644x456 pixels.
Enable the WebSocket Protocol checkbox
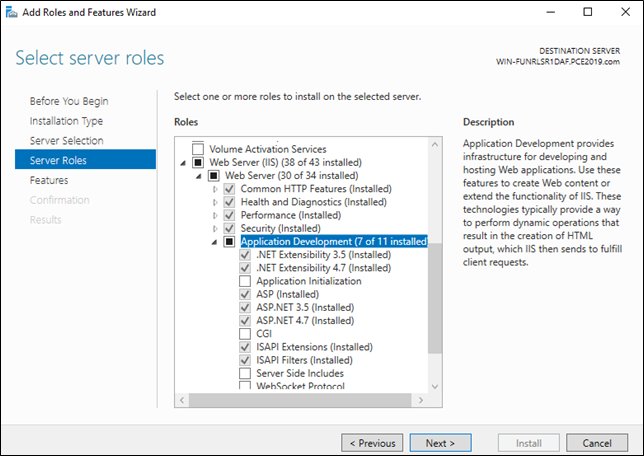pyautogui.click(x=246, y=386)
